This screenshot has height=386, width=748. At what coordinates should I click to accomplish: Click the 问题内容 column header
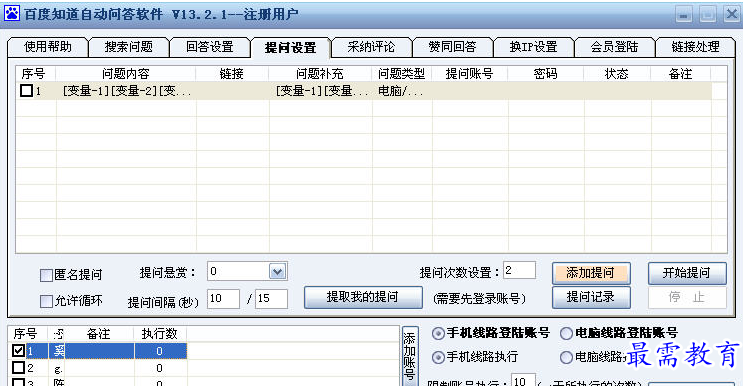(x=126, y=74)
